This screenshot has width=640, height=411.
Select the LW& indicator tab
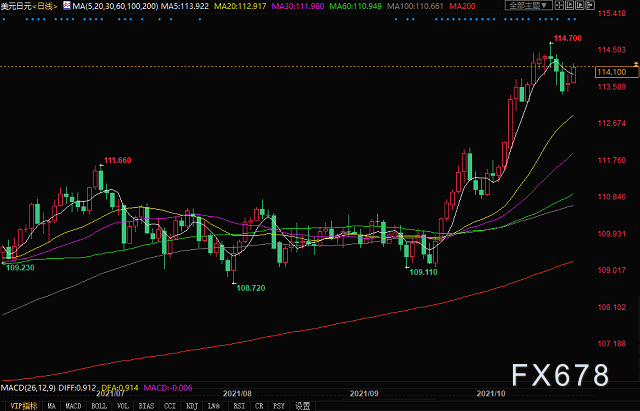[x=214, y=406]
